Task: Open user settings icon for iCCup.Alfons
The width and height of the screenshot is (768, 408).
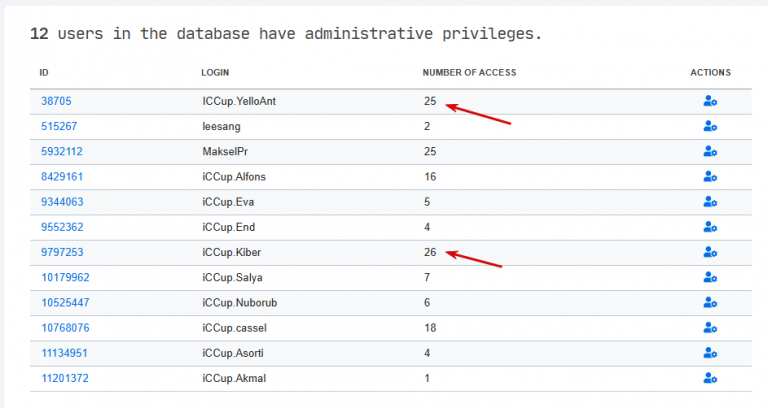Action: 710,176
